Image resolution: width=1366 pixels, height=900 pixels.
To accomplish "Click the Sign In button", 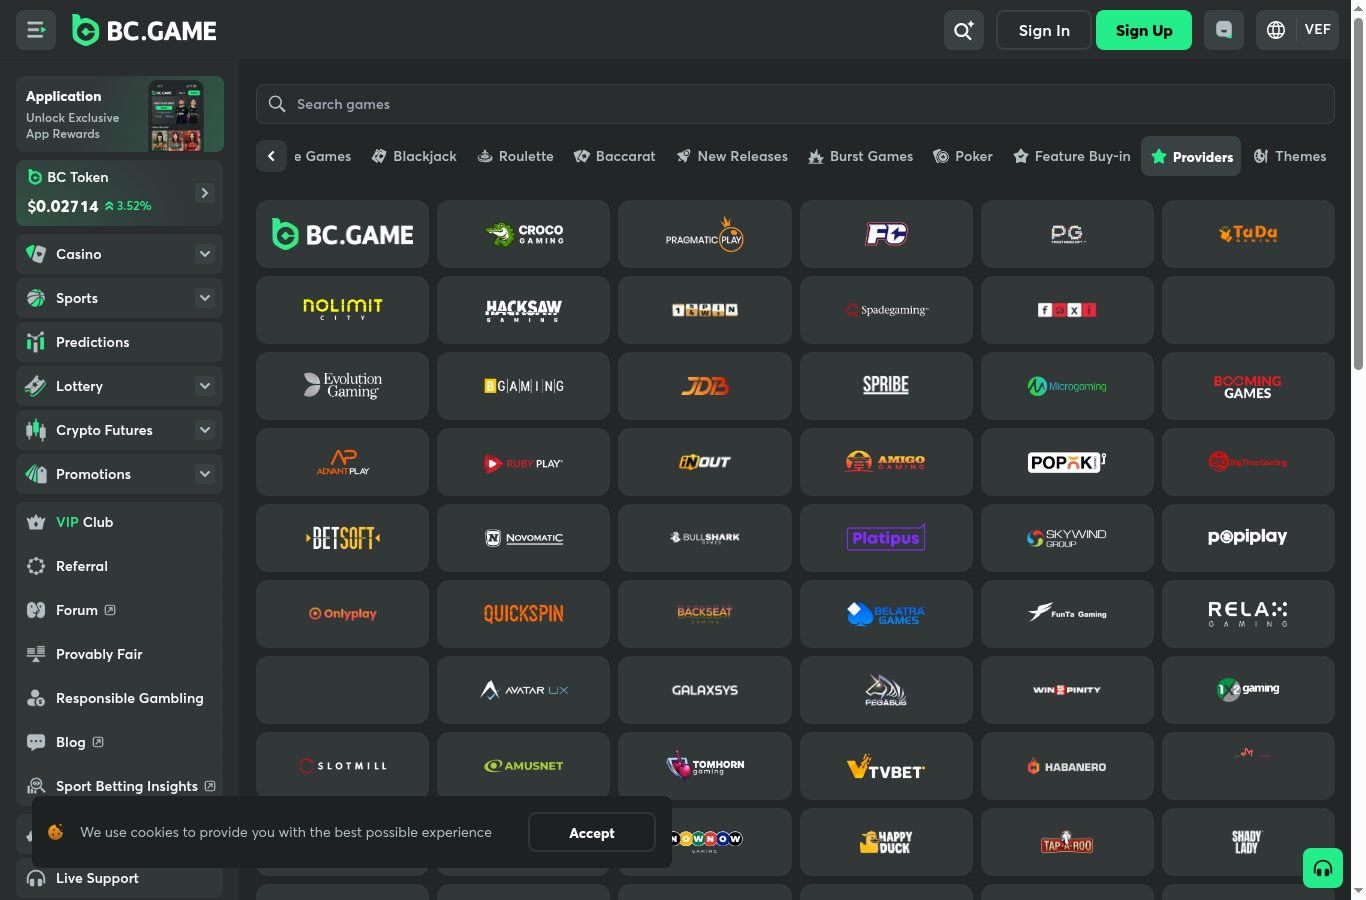I will click(x=1044, y=30).
